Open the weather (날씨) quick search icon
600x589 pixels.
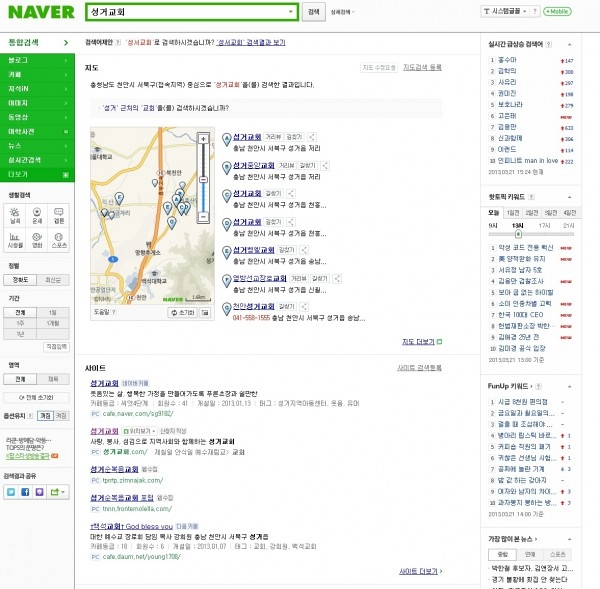[15, 215]
